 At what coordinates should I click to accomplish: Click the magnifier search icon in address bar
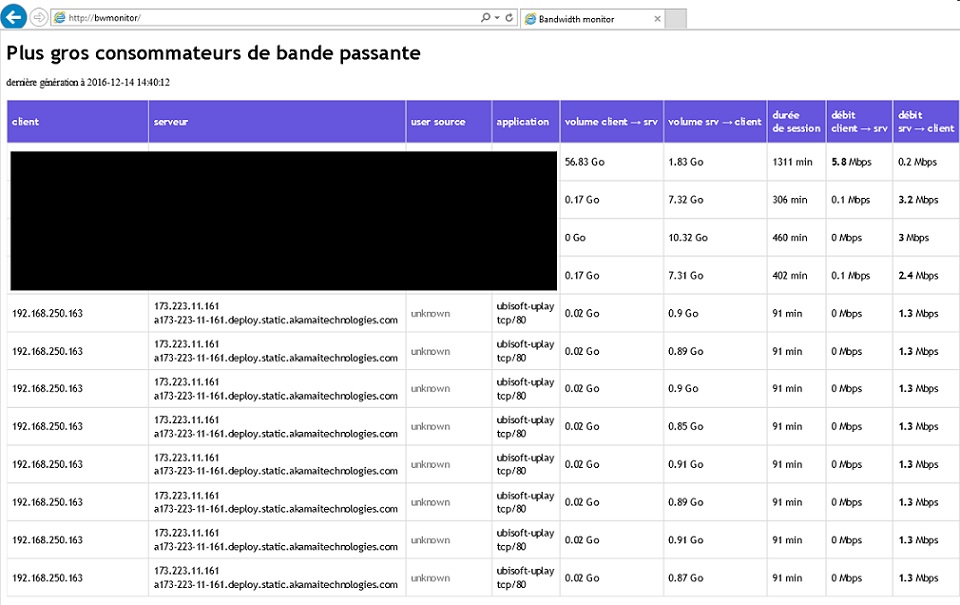pos(485,18)
